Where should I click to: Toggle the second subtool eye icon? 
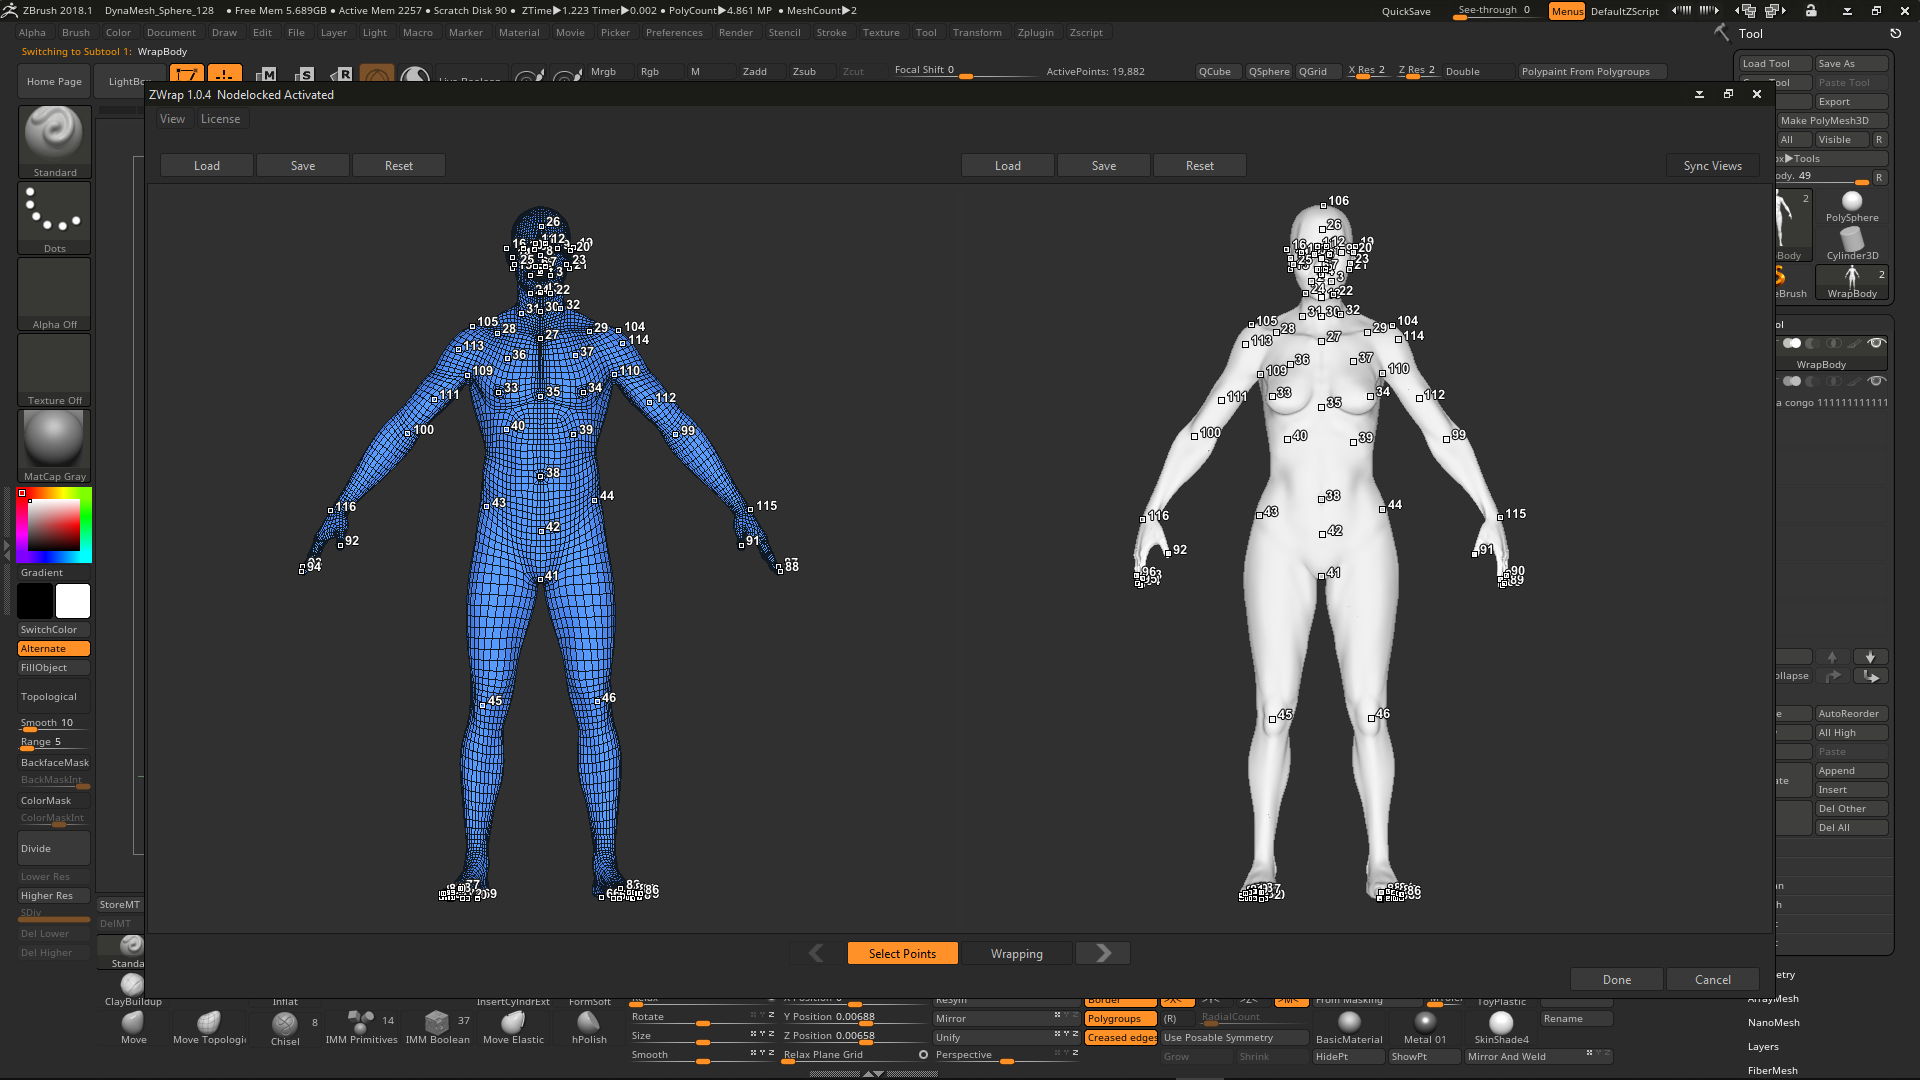click(1877, 381)
